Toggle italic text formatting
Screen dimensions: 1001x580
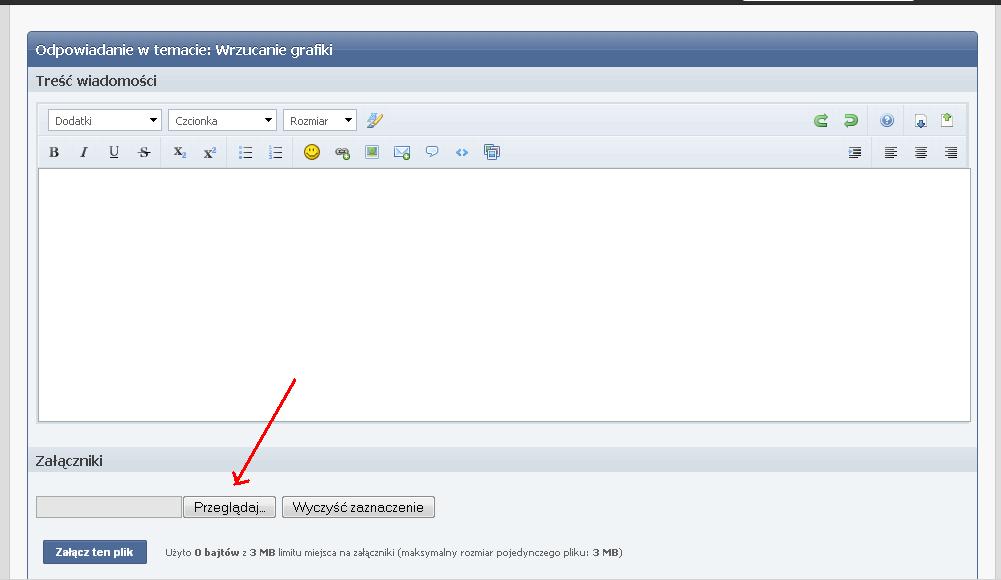tap(84, 153)
